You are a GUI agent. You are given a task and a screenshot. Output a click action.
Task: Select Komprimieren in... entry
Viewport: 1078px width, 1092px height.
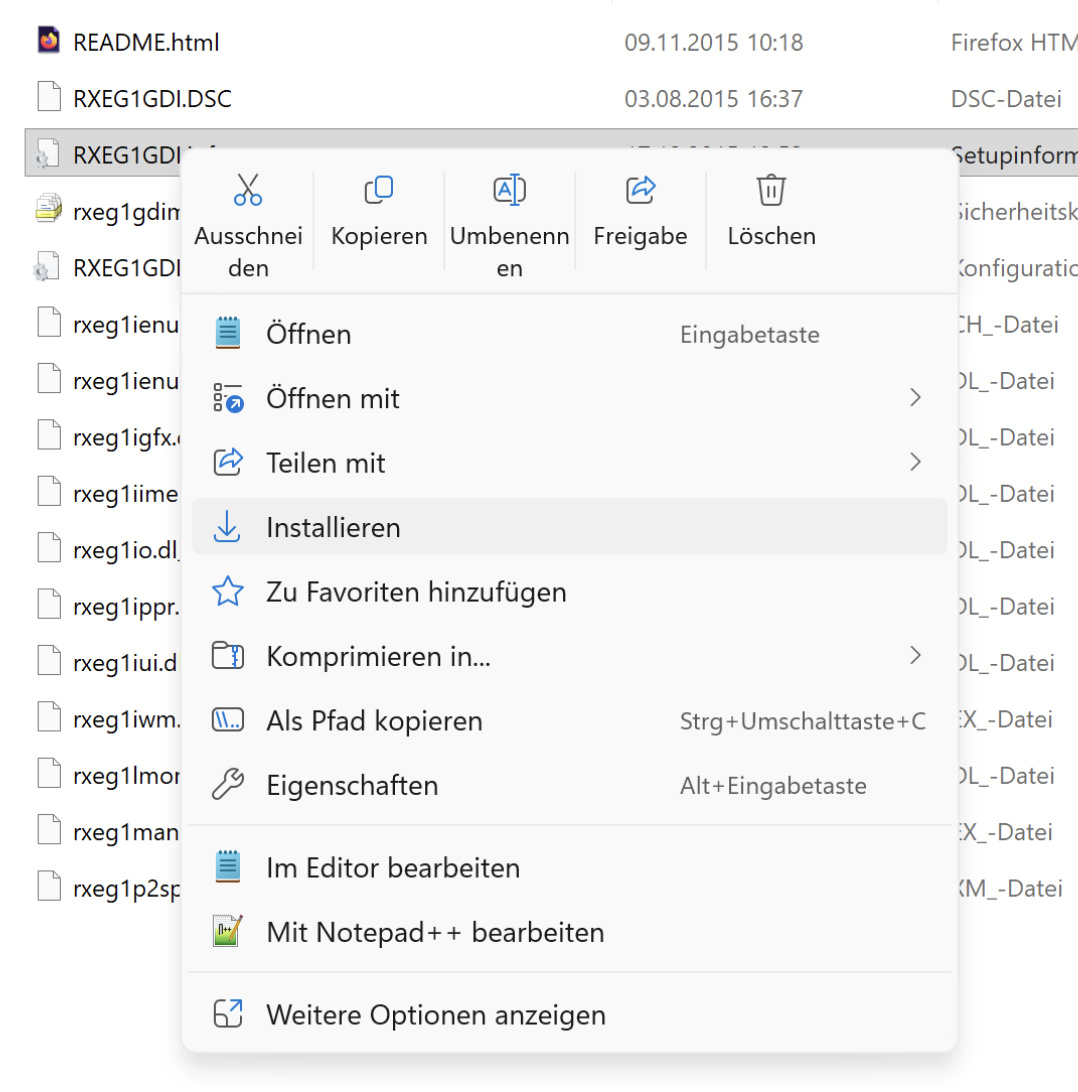[569, 656]
